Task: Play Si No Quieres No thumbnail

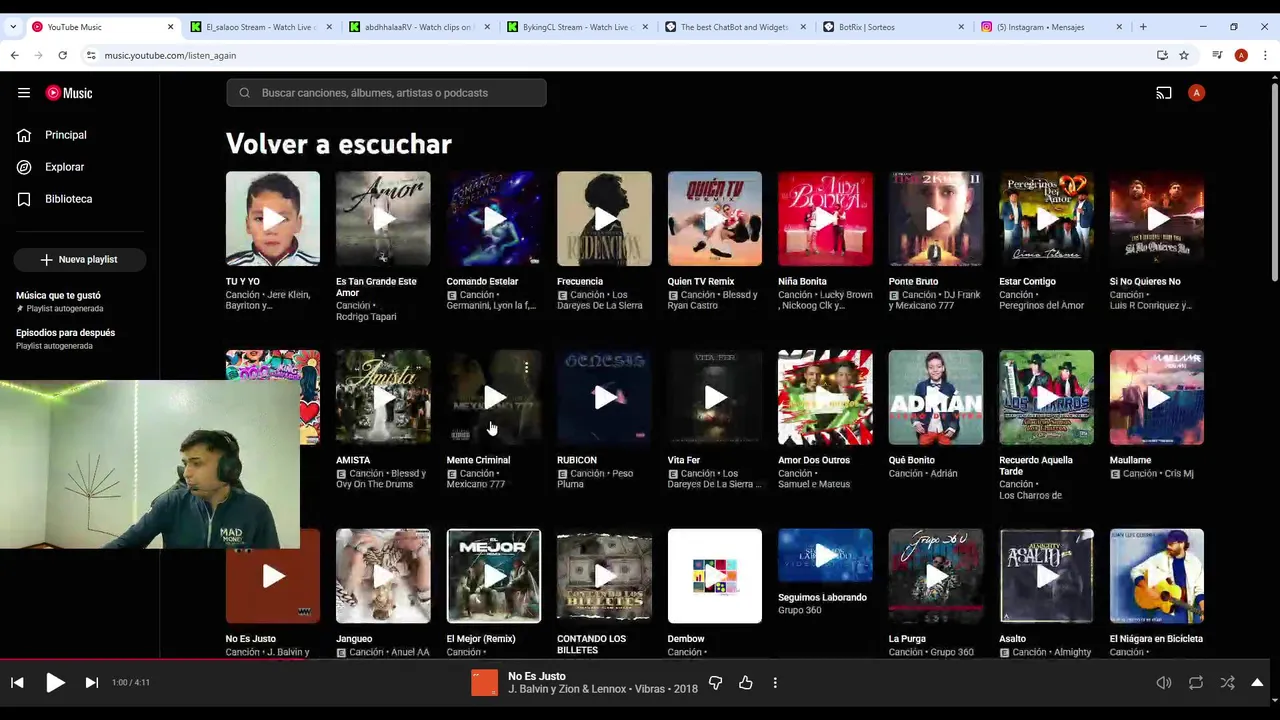Action: [1157, 219]
